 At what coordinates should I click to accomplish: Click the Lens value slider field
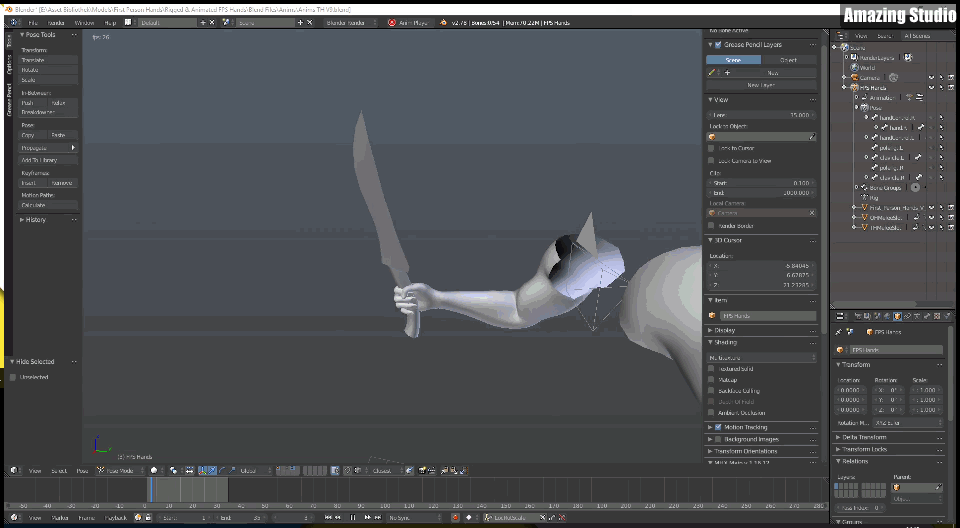(761, 115)
